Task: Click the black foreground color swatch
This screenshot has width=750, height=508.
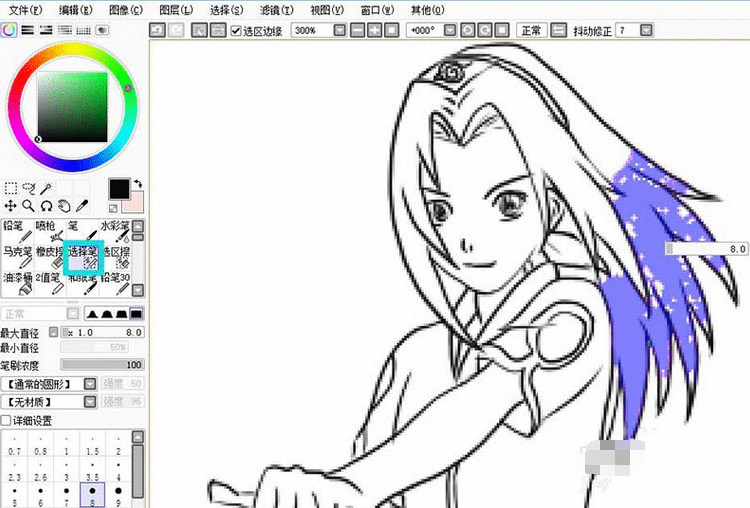Action: click(118, 189)
